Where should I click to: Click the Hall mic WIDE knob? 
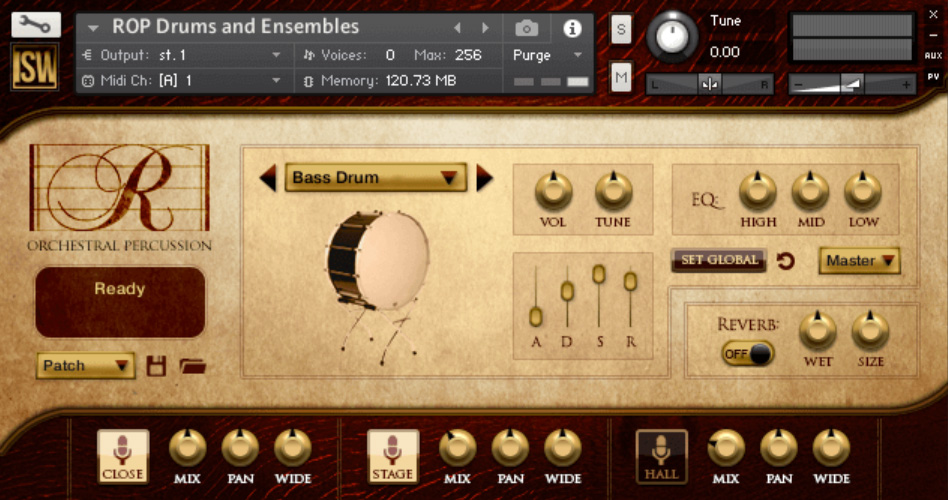tap(831, 448)
